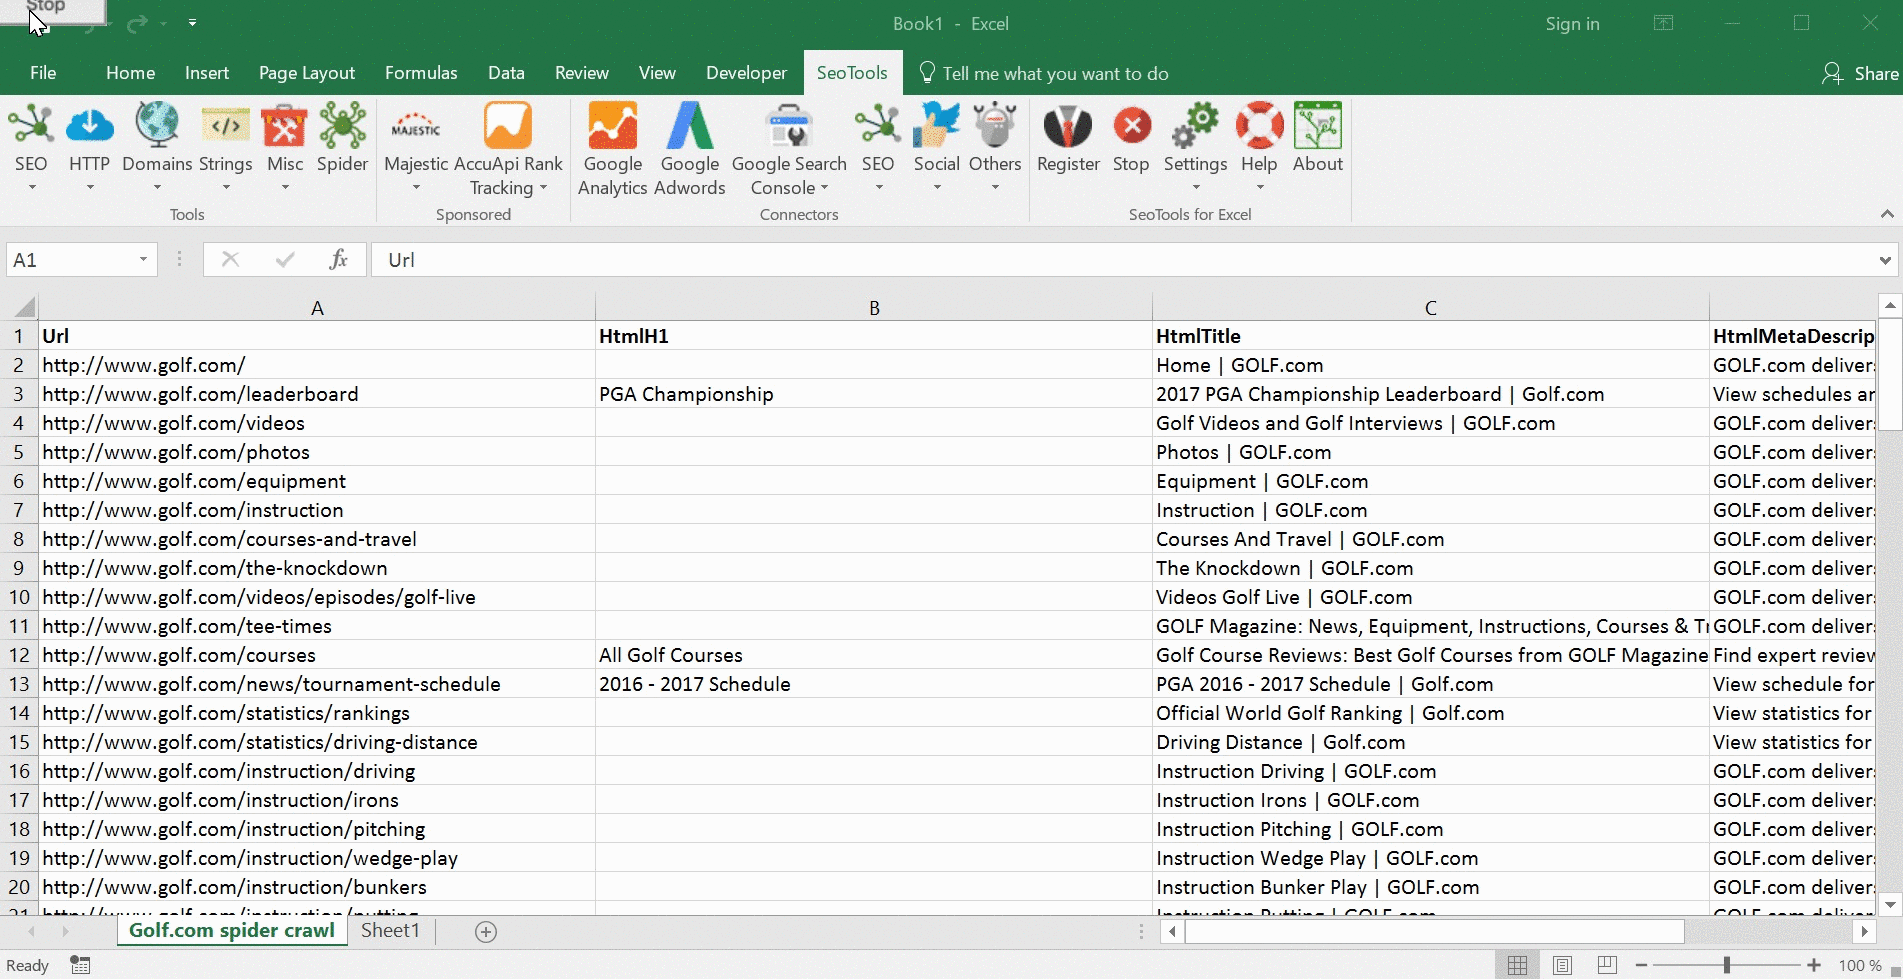Collapse the ribbon with the chevron
The height and width of the screenshot is (979, 1903).
point(1887,214)
